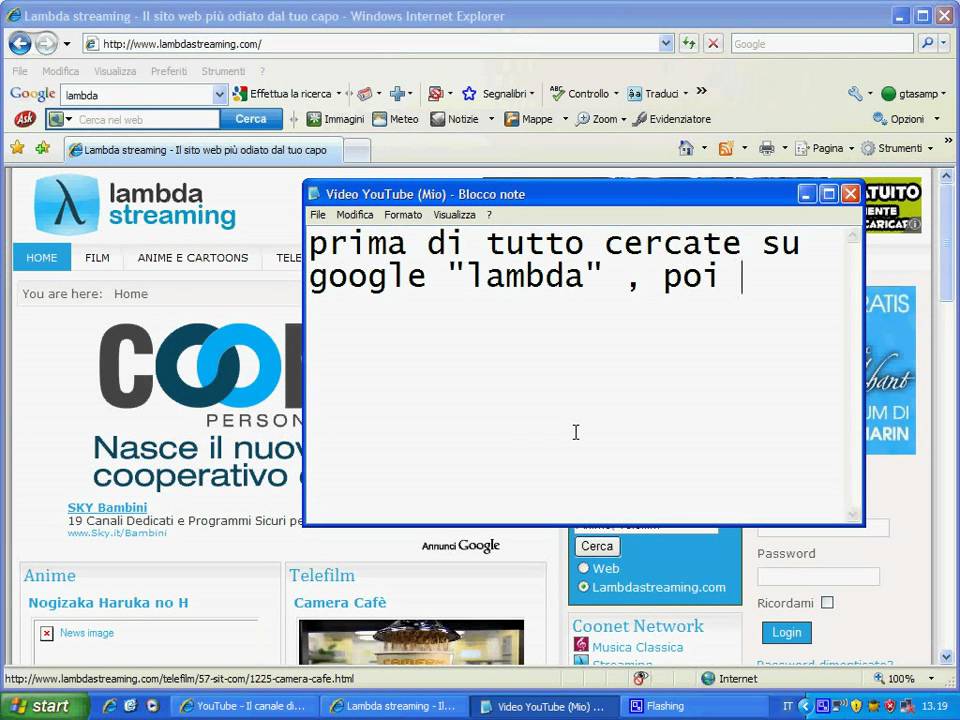Click the Windows start button
Image resolution: width=960 pixels, height=720 pixels.
pos(44,706)
